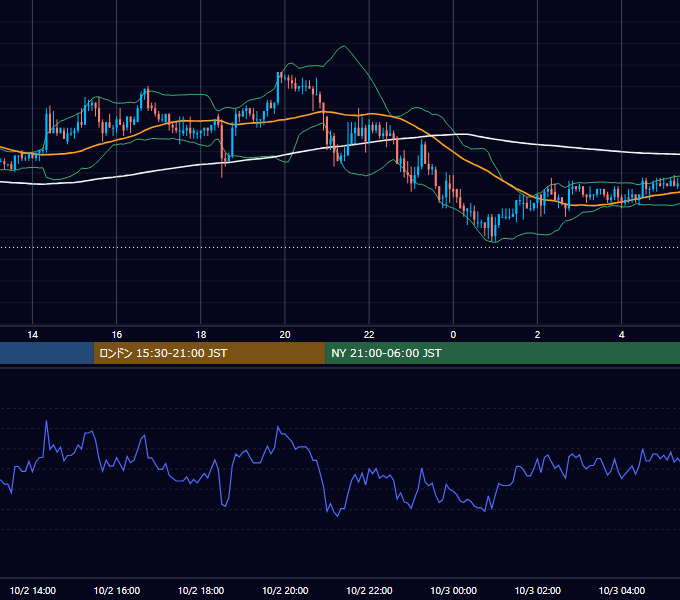The width and height of the screenshot is (680, 600).
Task: Click the white dotted horizontal price line
Action: [340, 248]
